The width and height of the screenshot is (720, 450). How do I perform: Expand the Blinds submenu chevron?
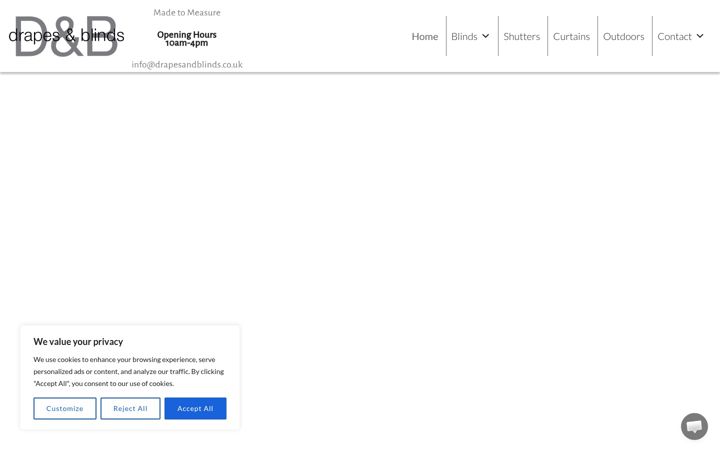pyautogui.click(x=485, y=36)
